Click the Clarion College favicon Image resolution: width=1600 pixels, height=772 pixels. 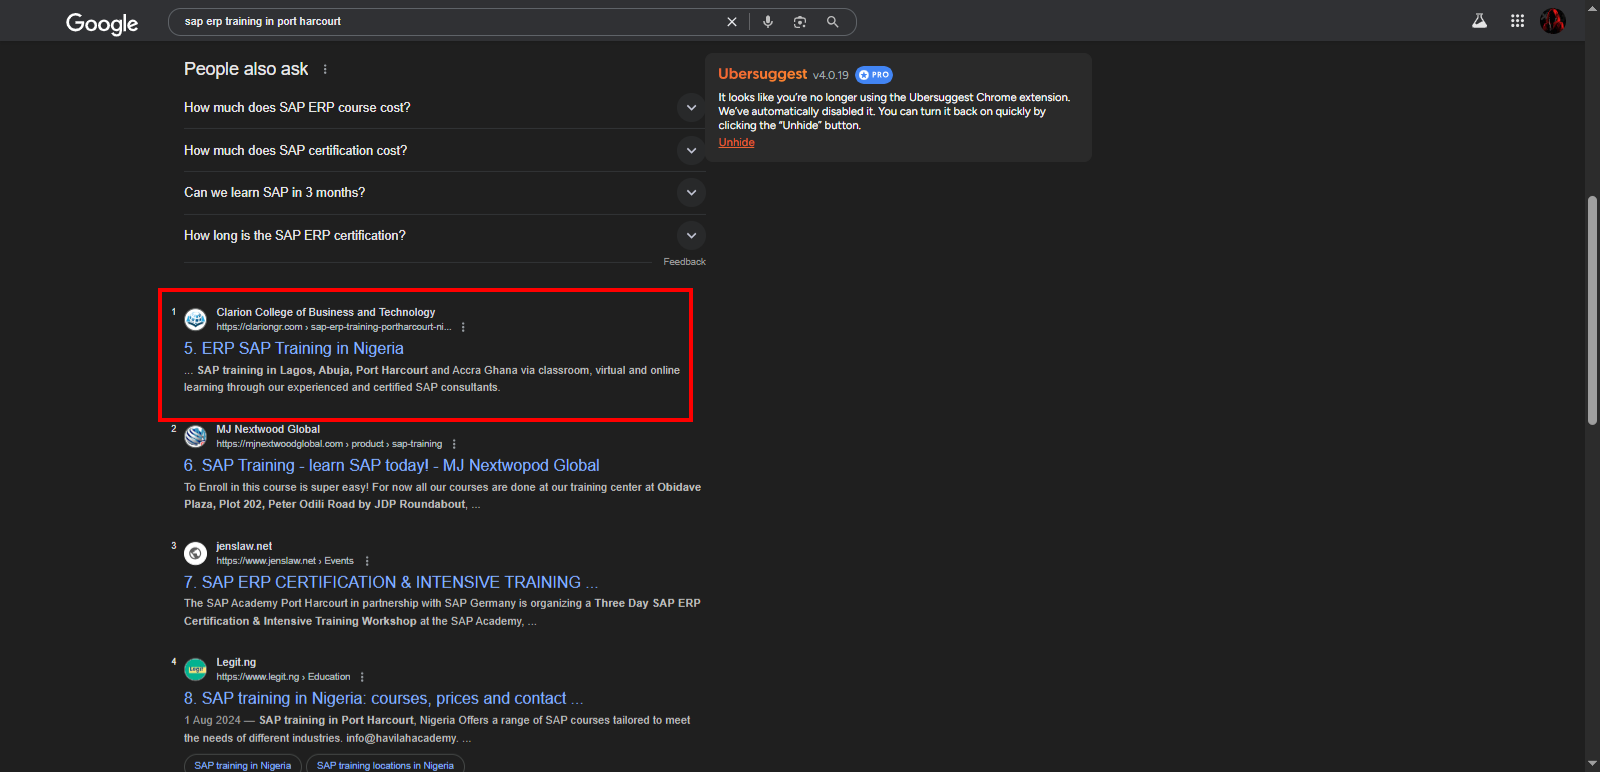click(x=196, y=320)
